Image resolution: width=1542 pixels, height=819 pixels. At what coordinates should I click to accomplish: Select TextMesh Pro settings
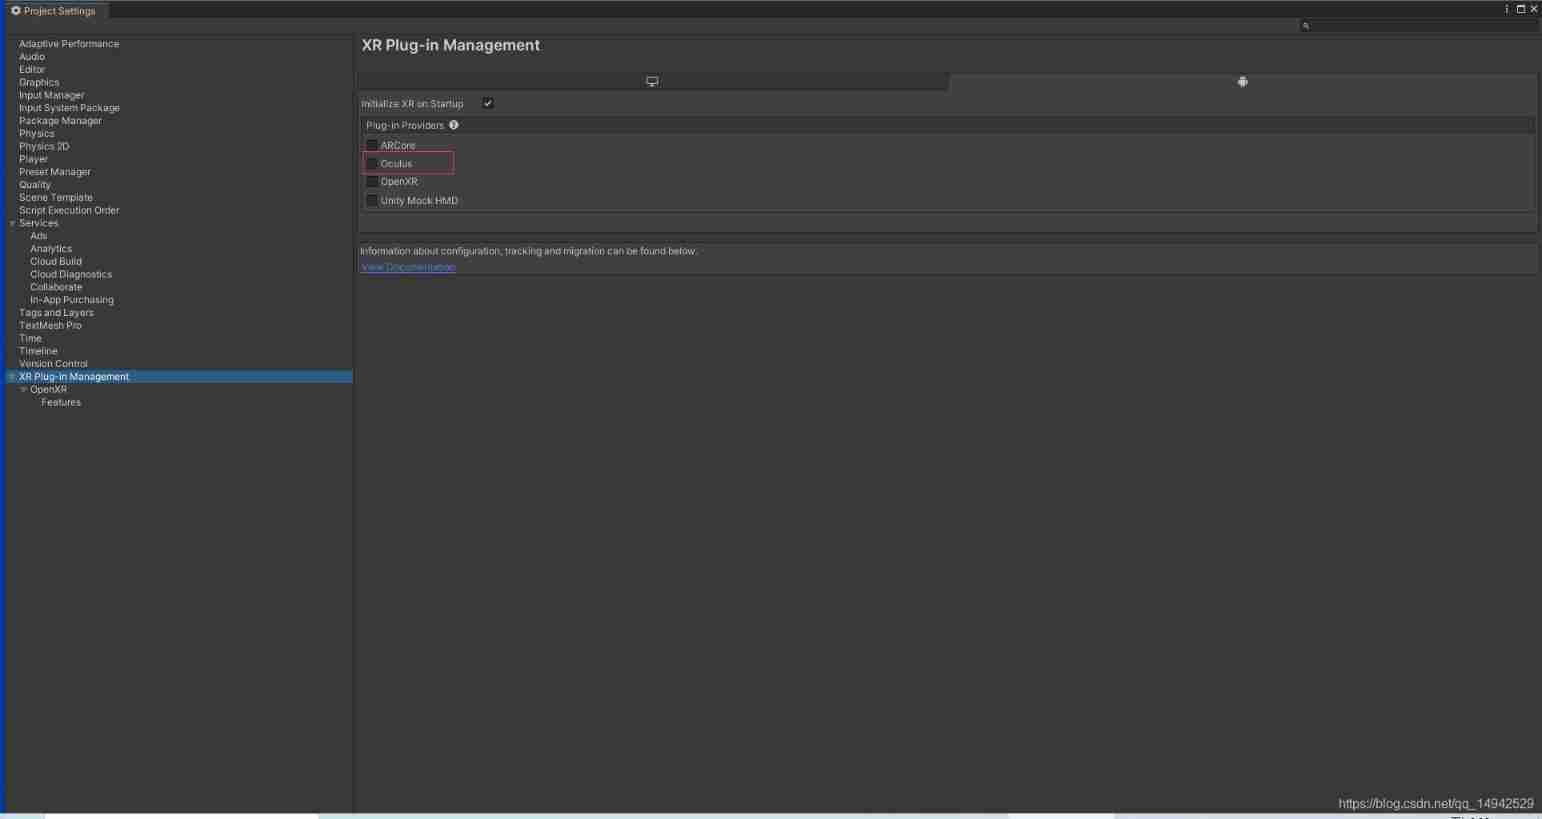50,326
